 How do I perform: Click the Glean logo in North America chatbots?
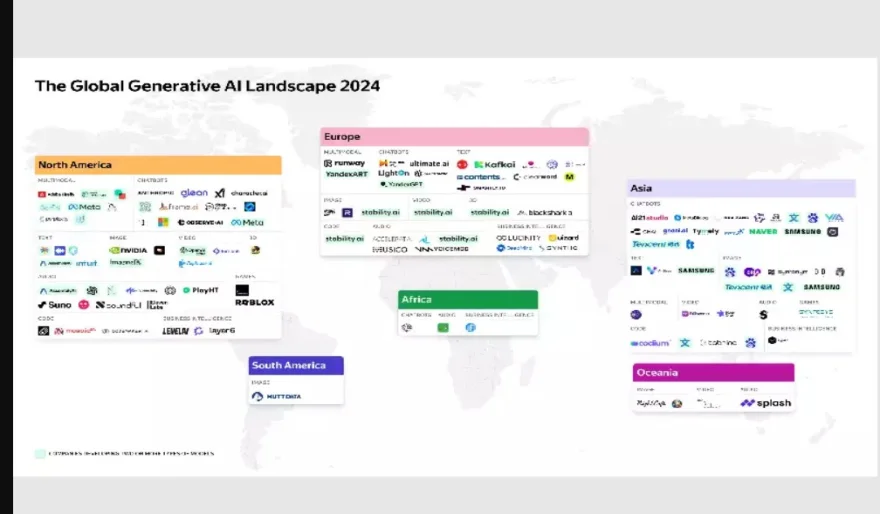(x=194, y=193)
